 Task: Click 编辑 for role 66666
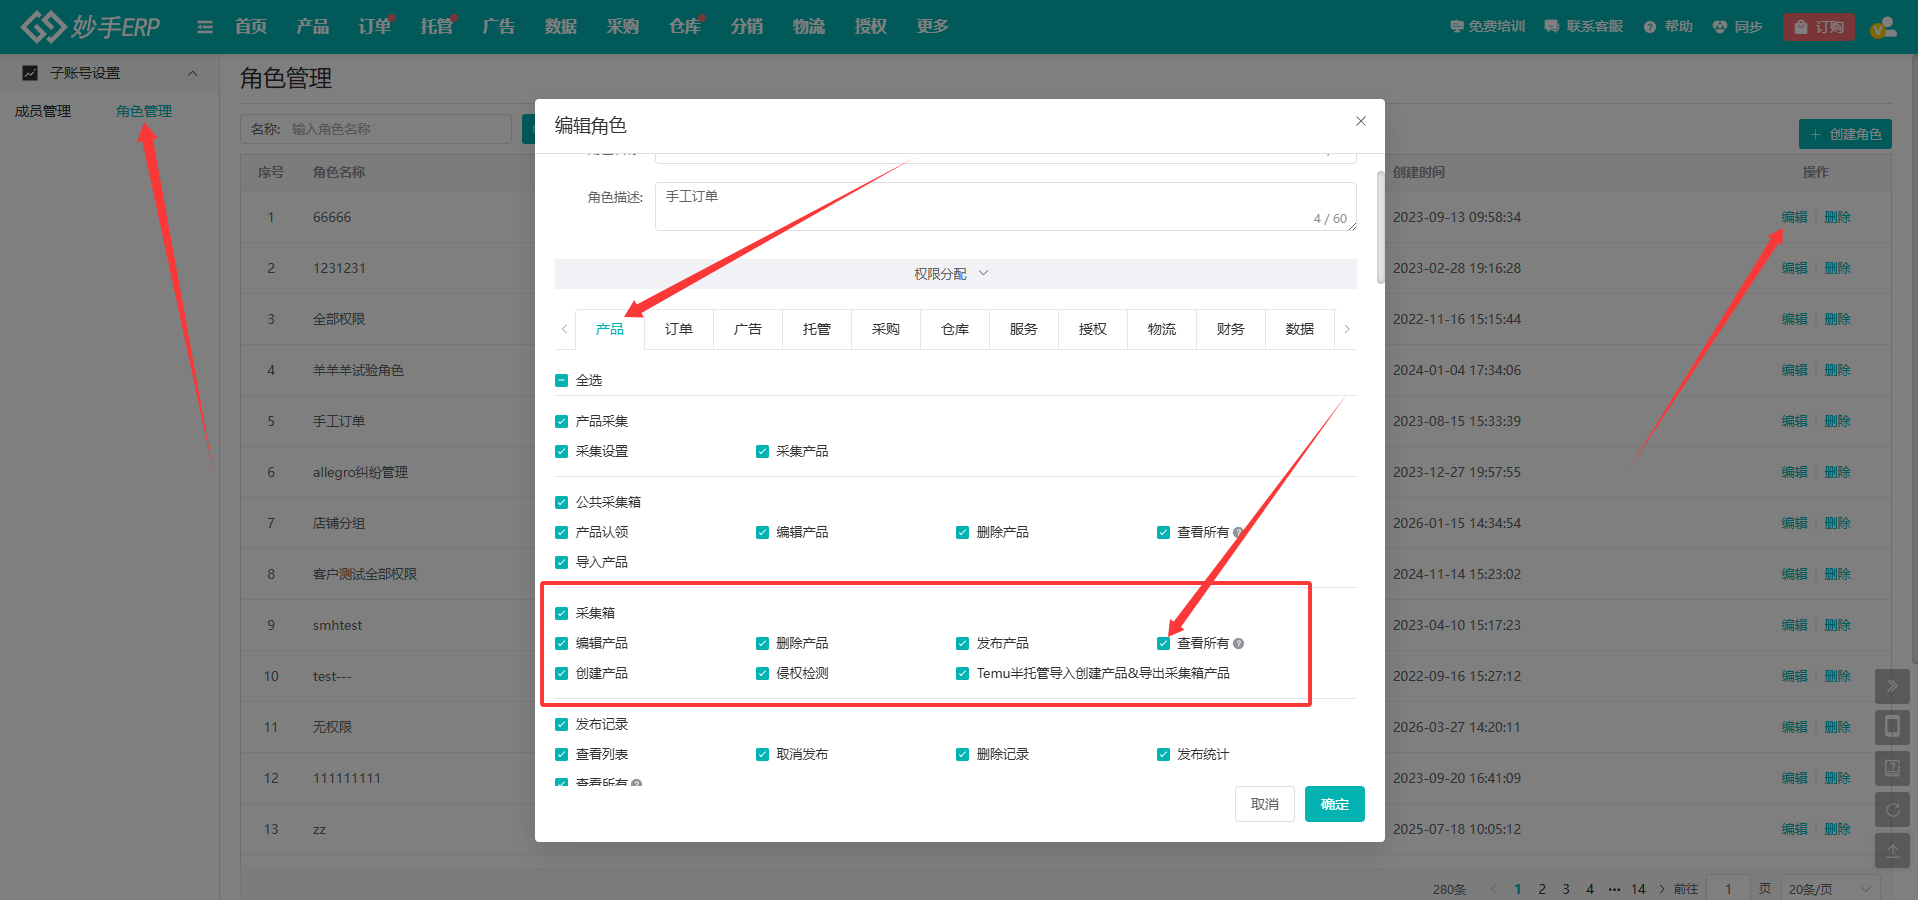(x=1794, y=217)
